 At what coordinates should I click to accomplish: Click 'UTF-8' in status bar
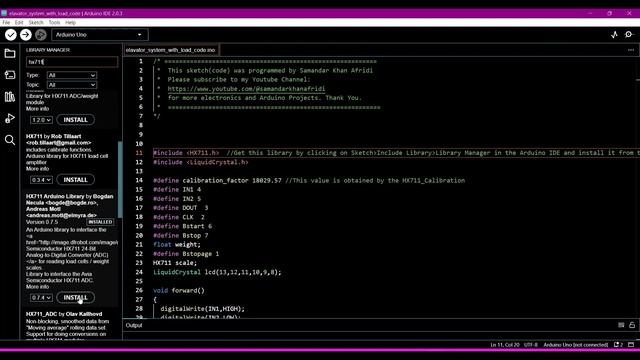click(x=531, y=345)
